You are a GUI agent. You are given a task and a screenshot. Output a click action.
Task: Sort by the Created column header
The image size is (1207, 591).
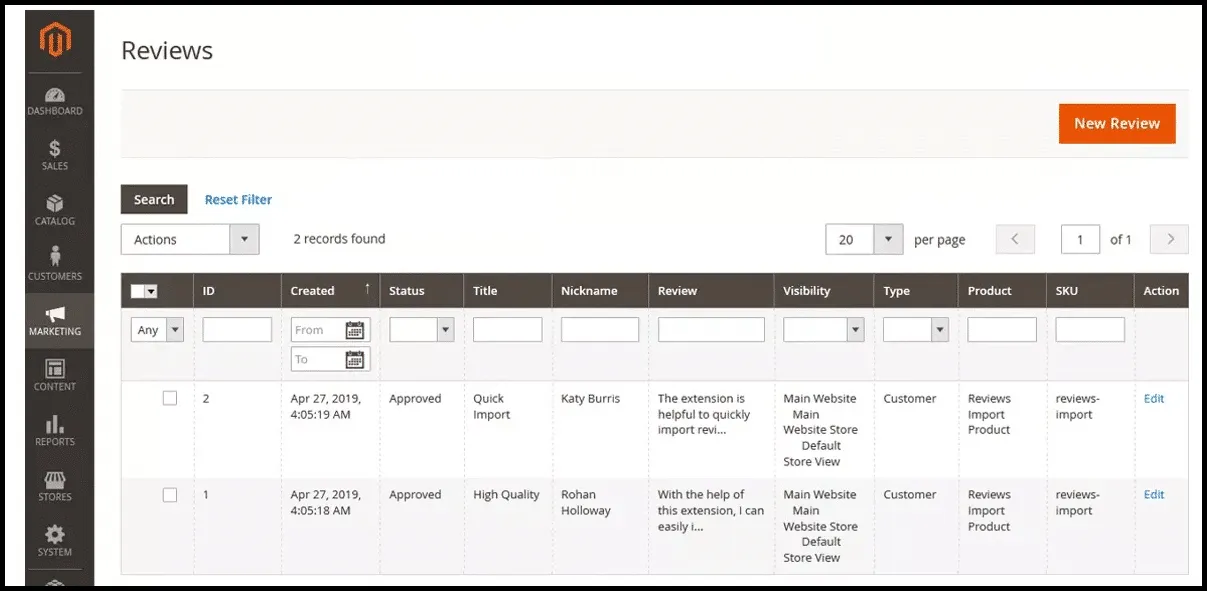[x=312, y=290]
